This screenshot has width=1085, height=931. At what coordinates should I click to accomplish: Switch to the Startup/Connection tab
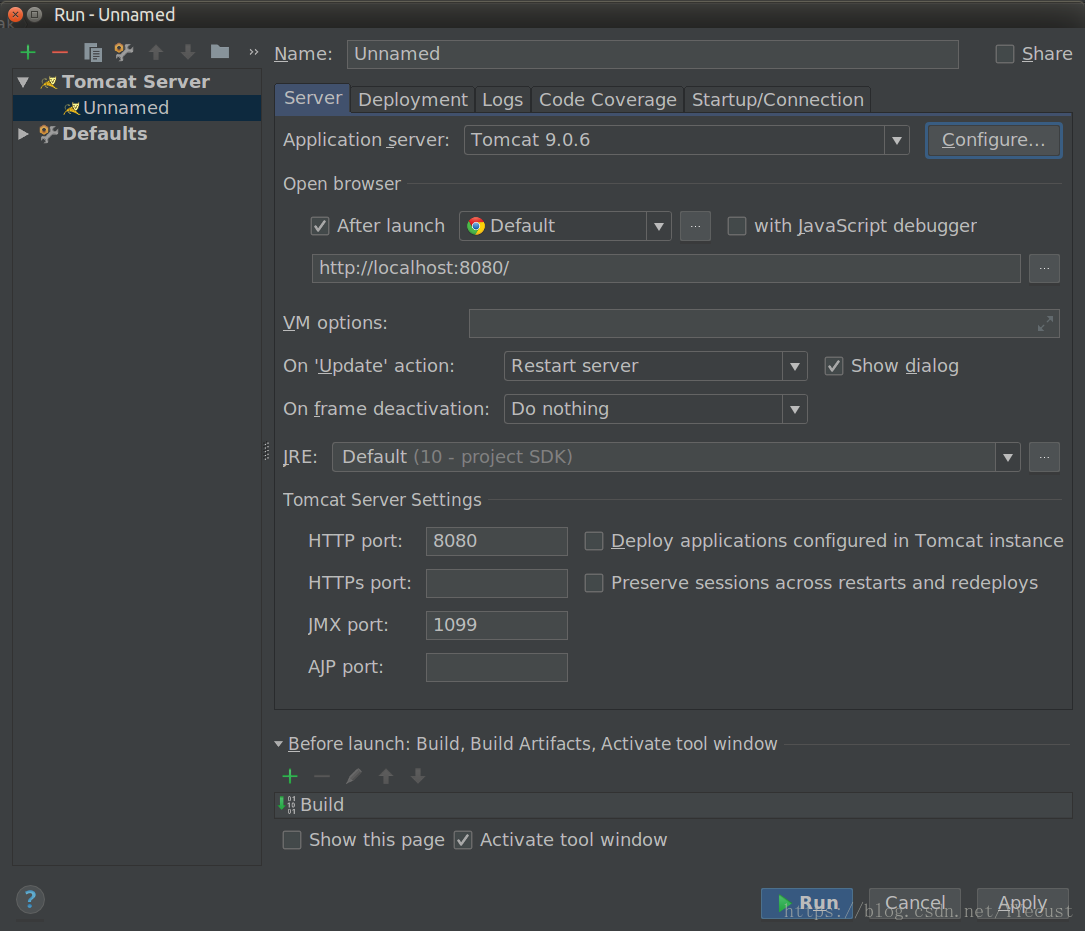click(778, 100)
